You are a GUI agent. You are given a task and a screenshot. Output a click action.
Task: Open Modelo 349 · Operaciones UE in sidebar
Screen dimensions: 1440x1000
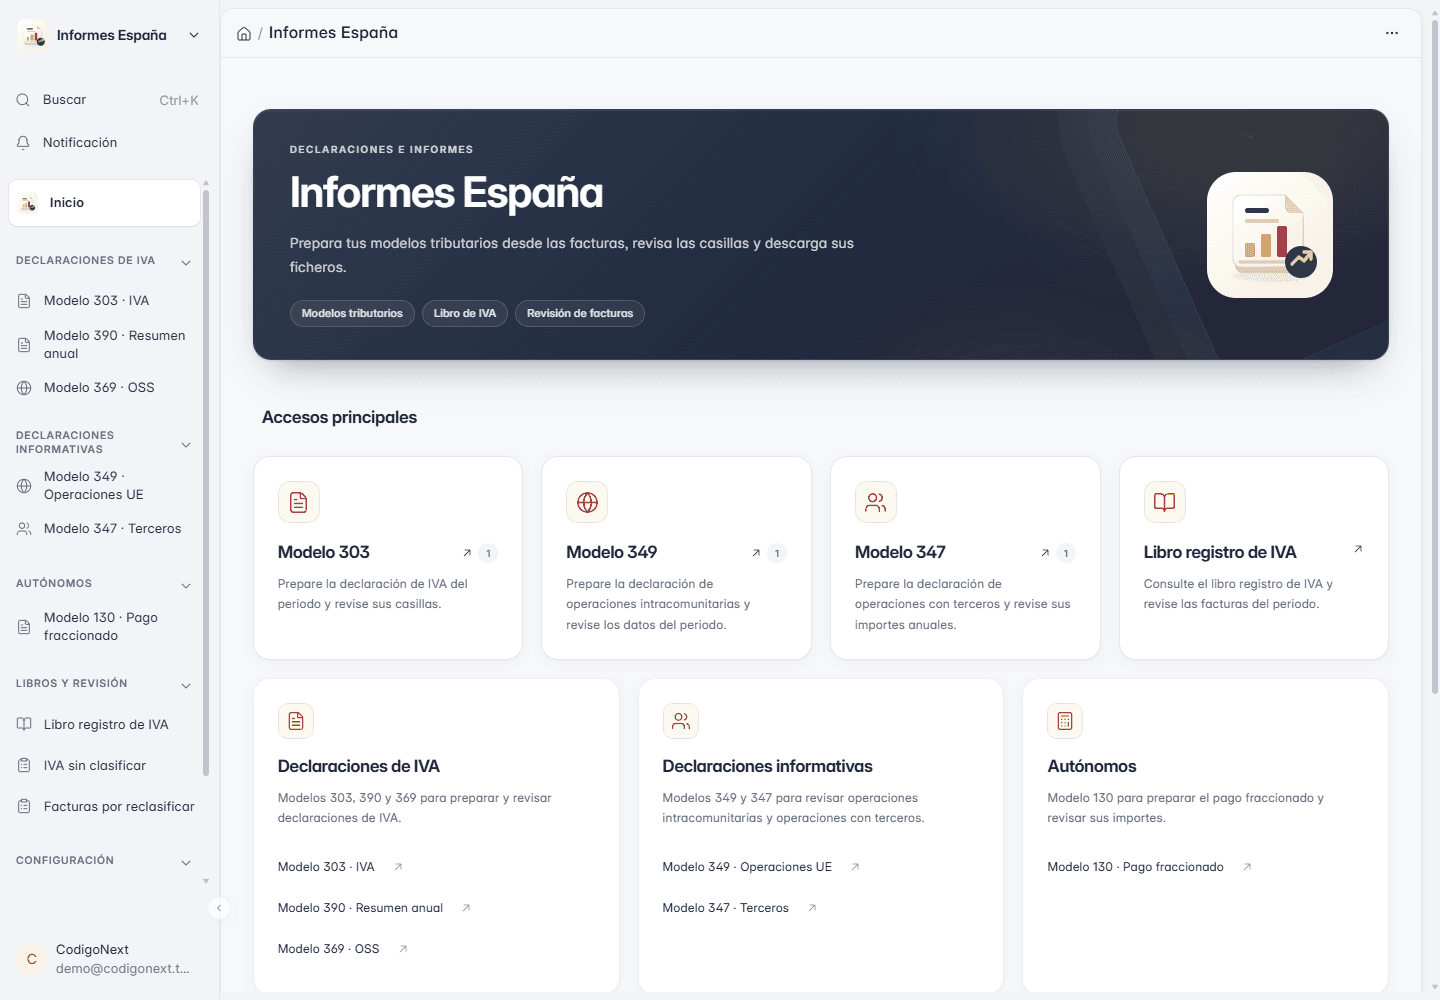[104, 486]
